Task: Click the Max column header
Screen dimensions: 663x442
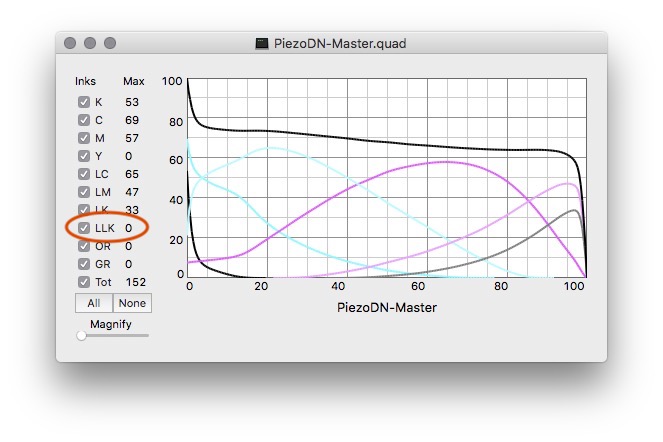Action: pos(134,81)
